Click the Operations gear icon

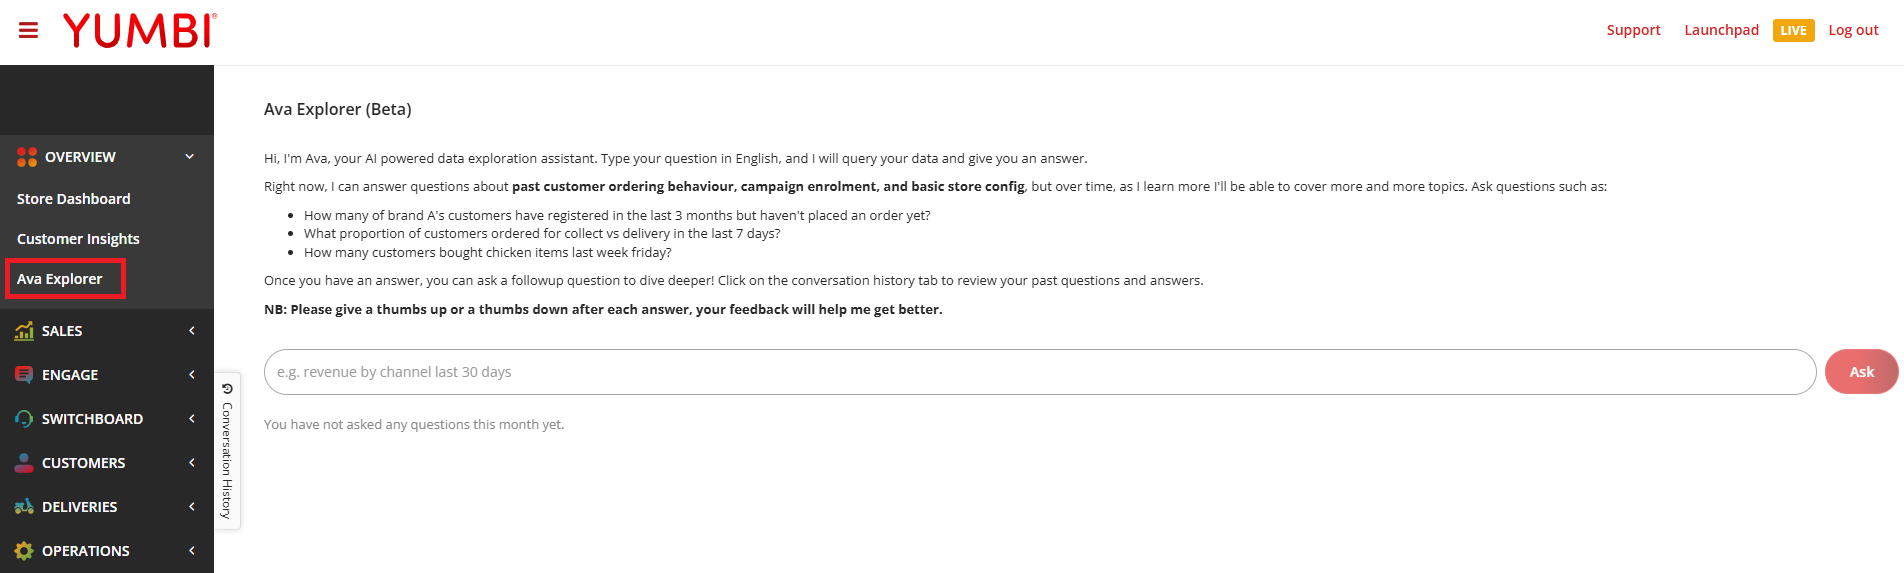point(24,551)
